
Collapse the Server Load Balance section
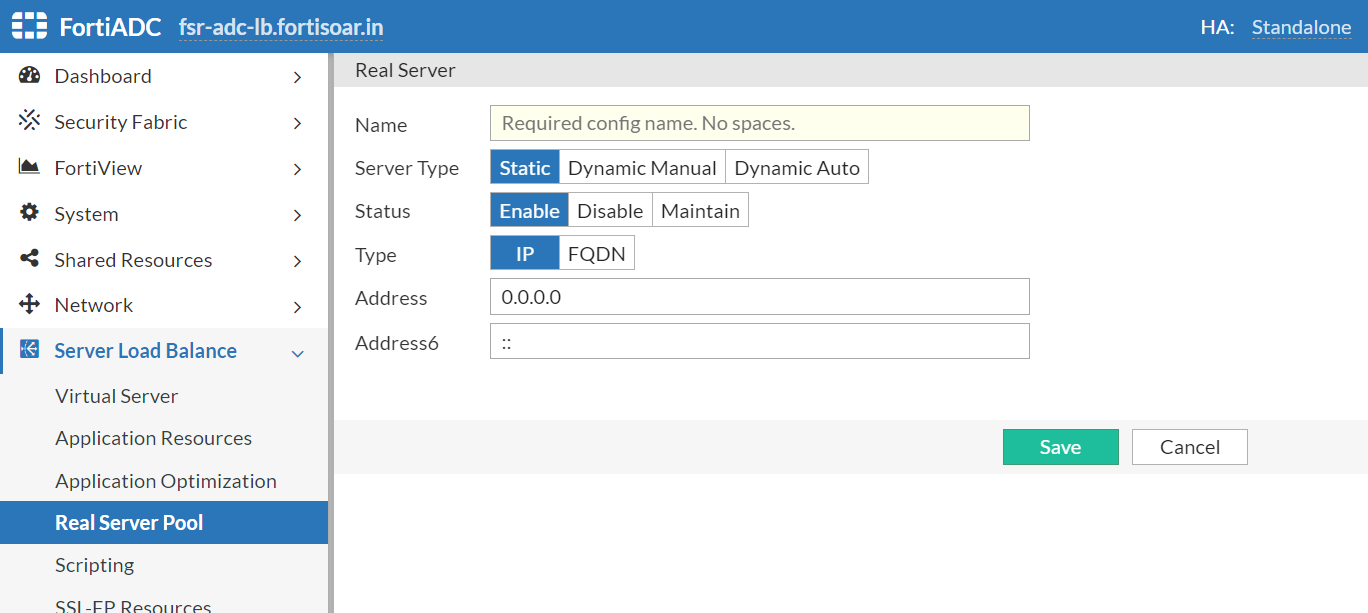pyautogui.click(x=297, y=353)
